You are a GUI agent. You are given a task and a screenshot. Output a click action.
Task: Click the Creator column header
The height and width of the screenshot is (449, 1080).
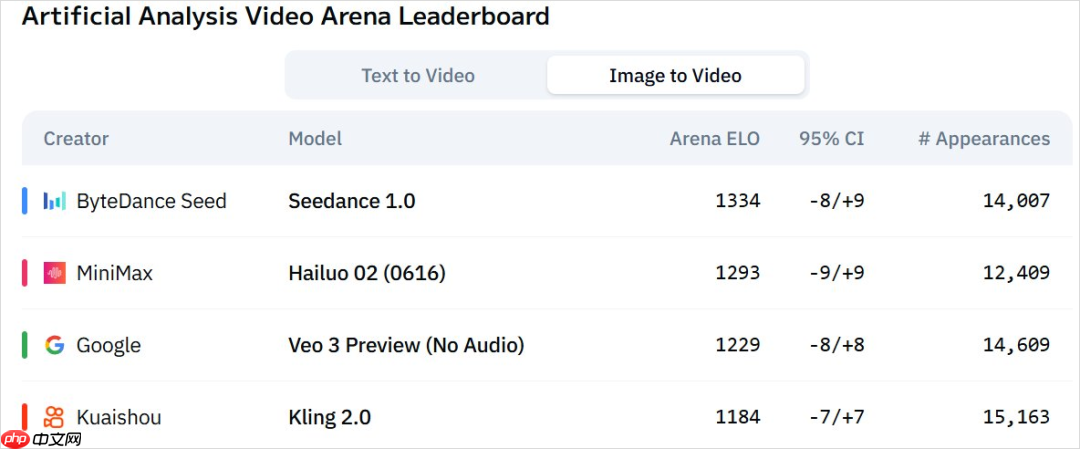pos(76,138)
